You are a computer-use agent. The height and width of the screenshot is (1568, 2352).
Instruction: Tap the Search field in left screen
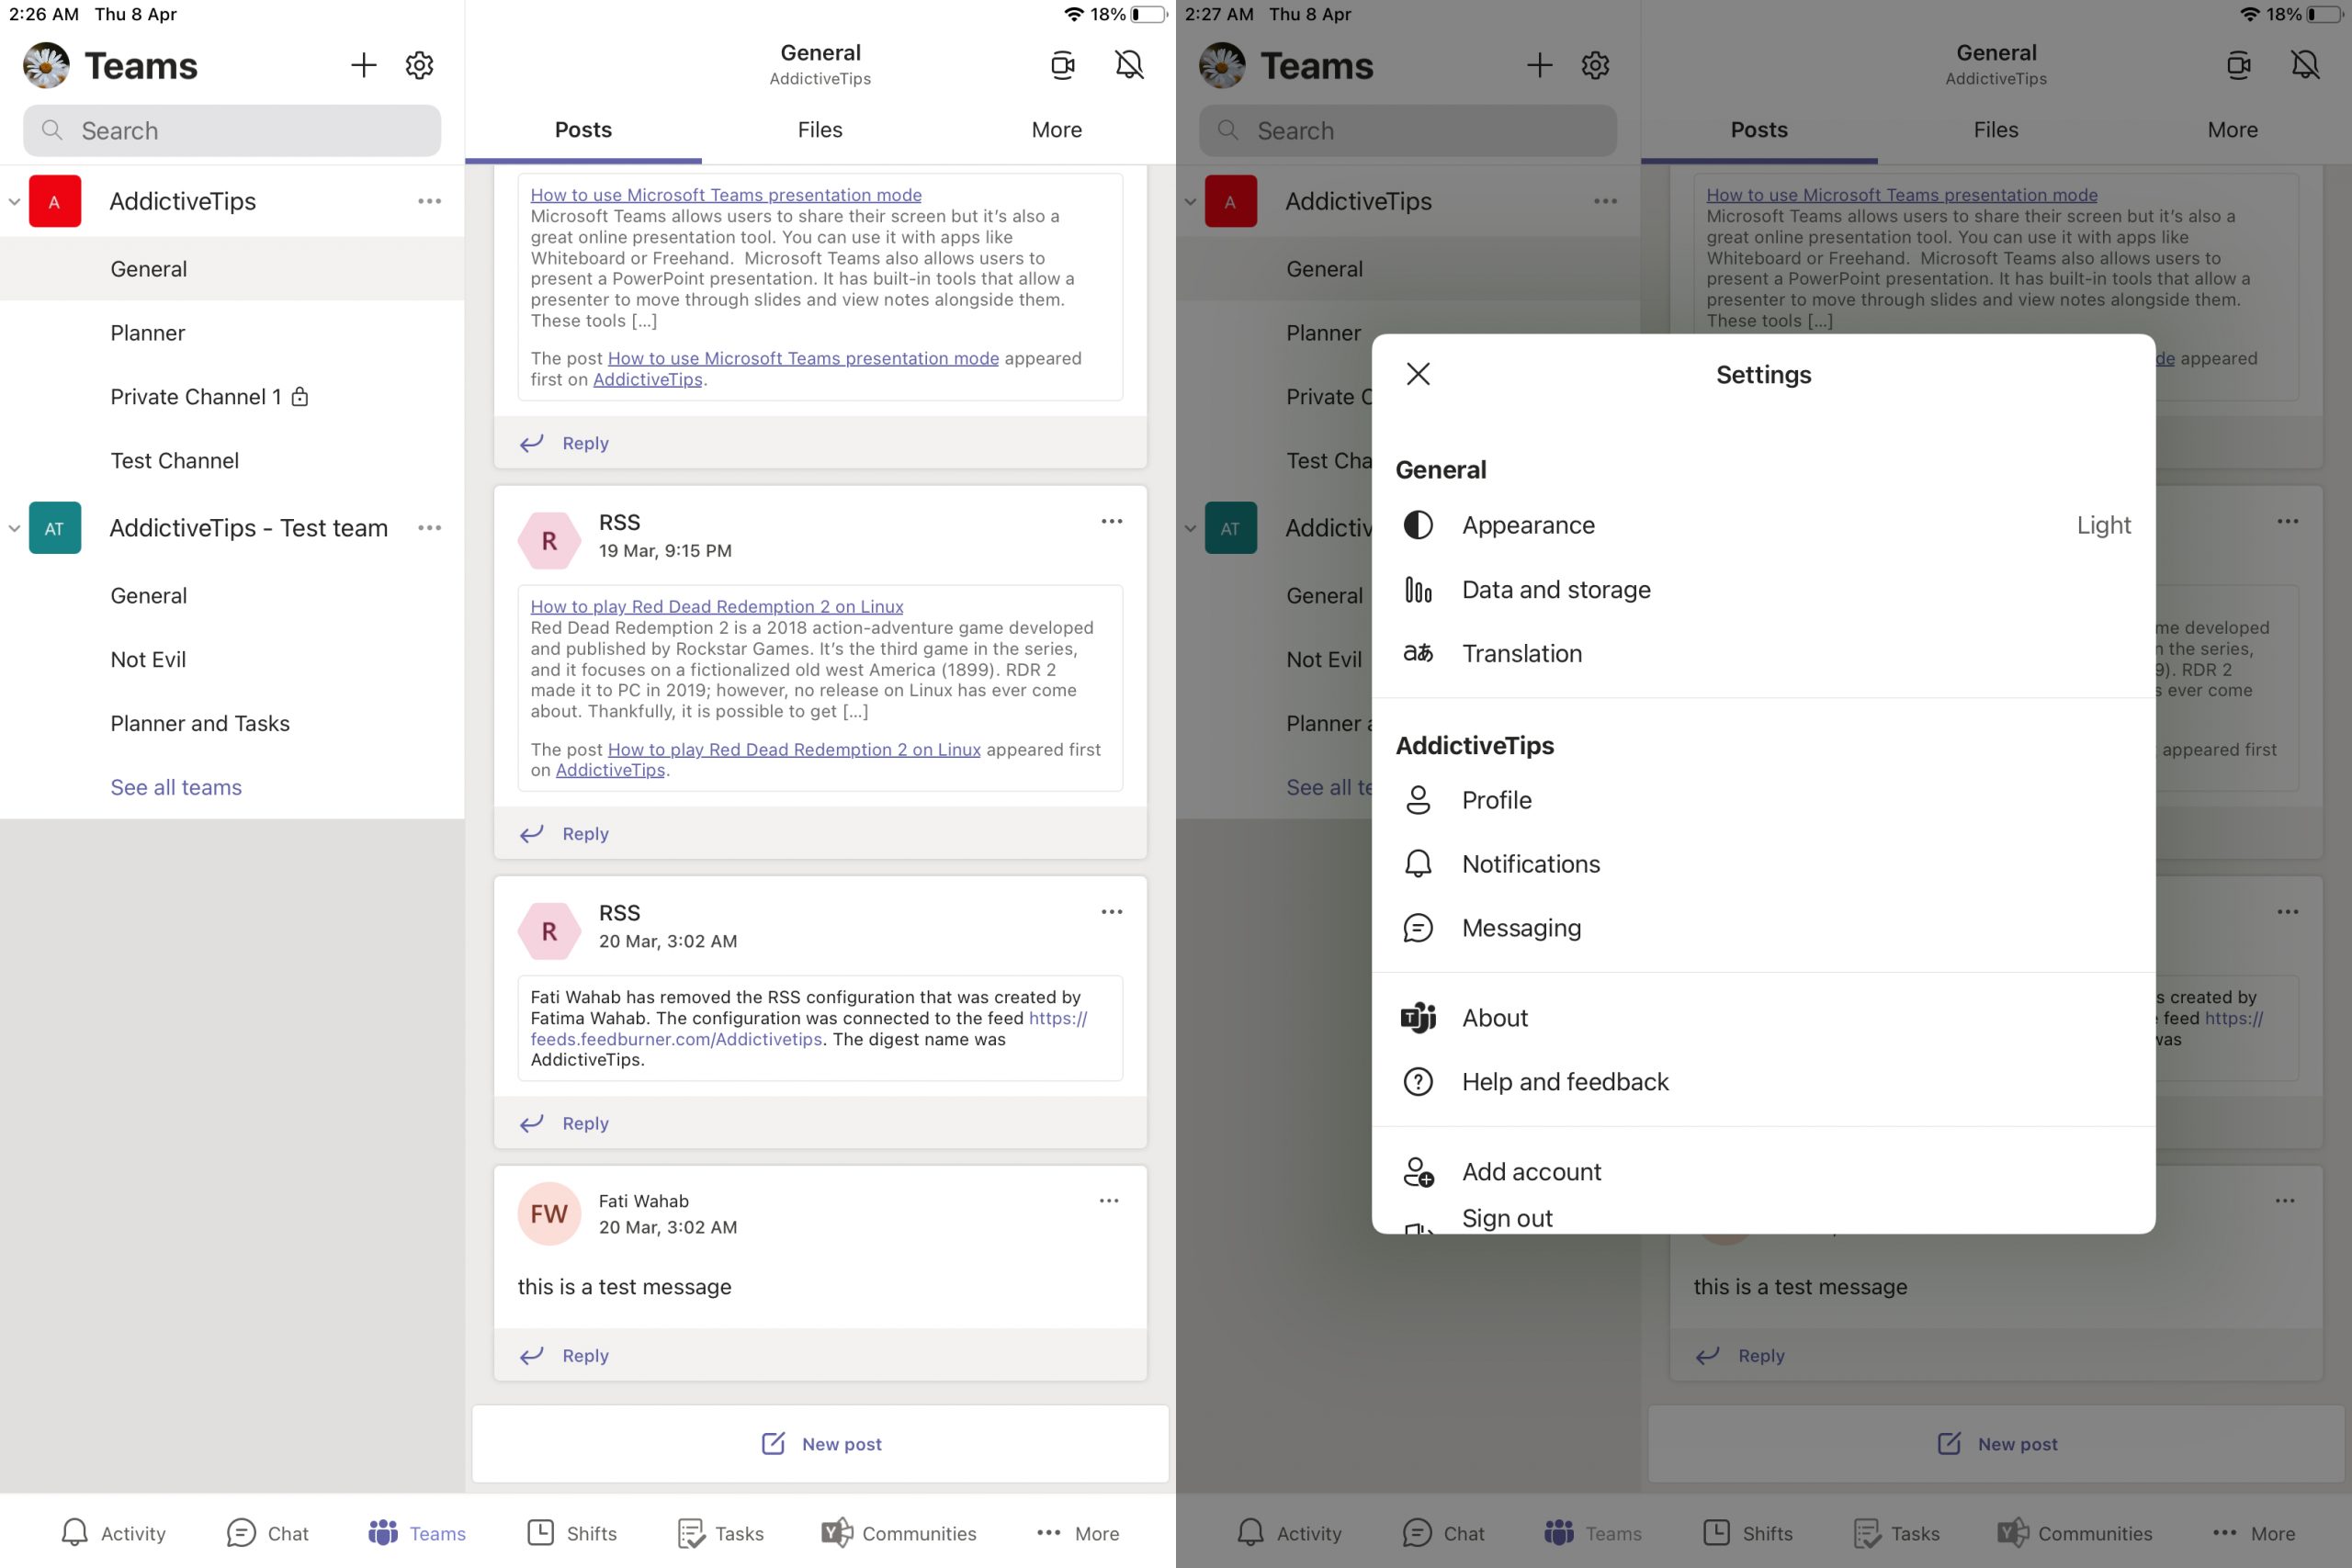[232, 131]
